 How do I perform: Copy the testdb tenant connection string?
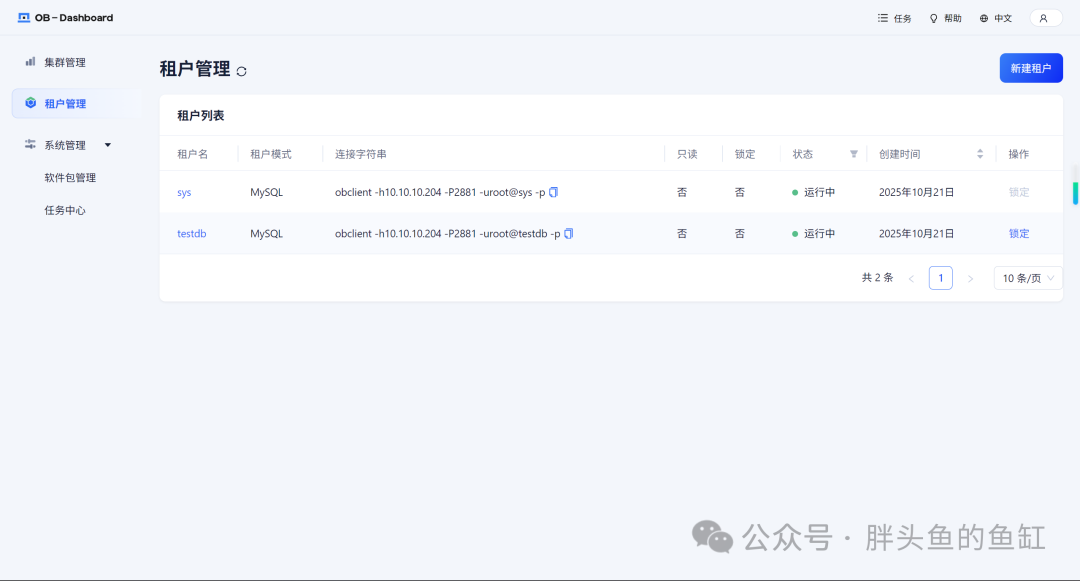tap(568, 233)
